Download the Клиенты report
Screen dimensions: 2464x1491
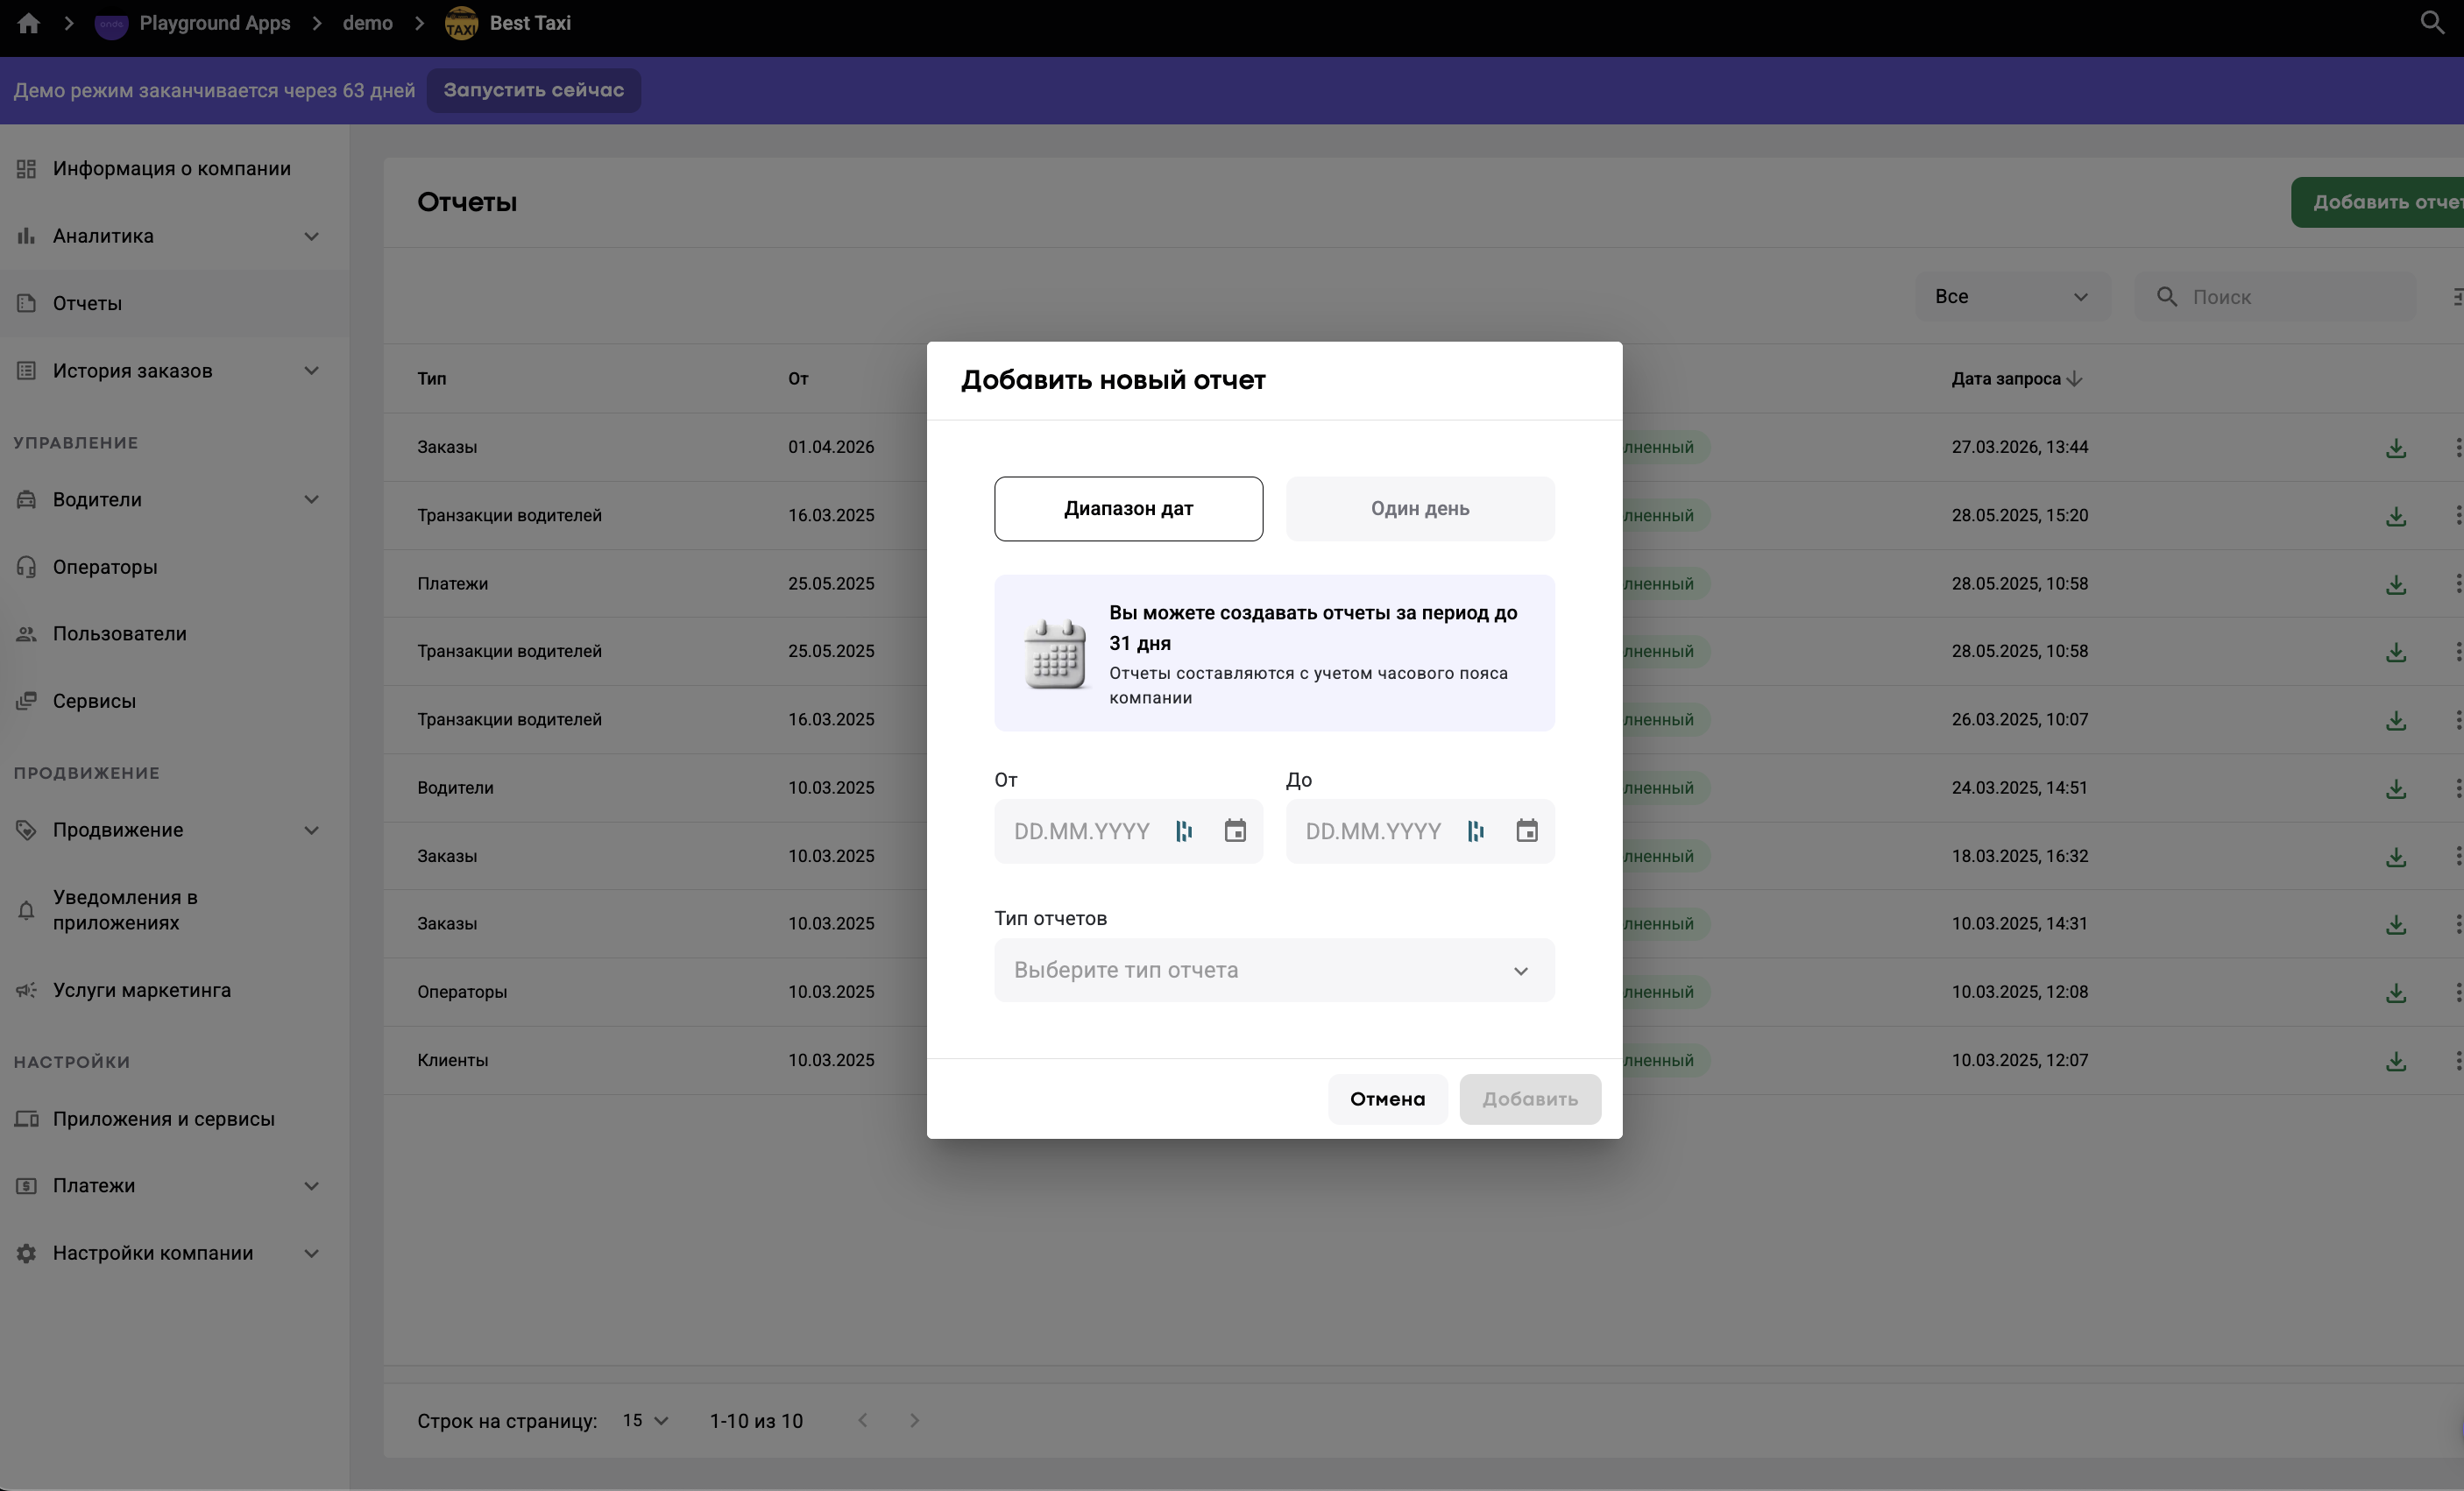pos(2395,1061)
